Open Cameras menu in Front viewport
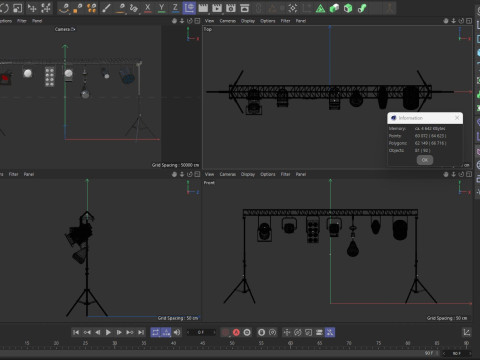 pyautogui.click(x=228, y=174)
